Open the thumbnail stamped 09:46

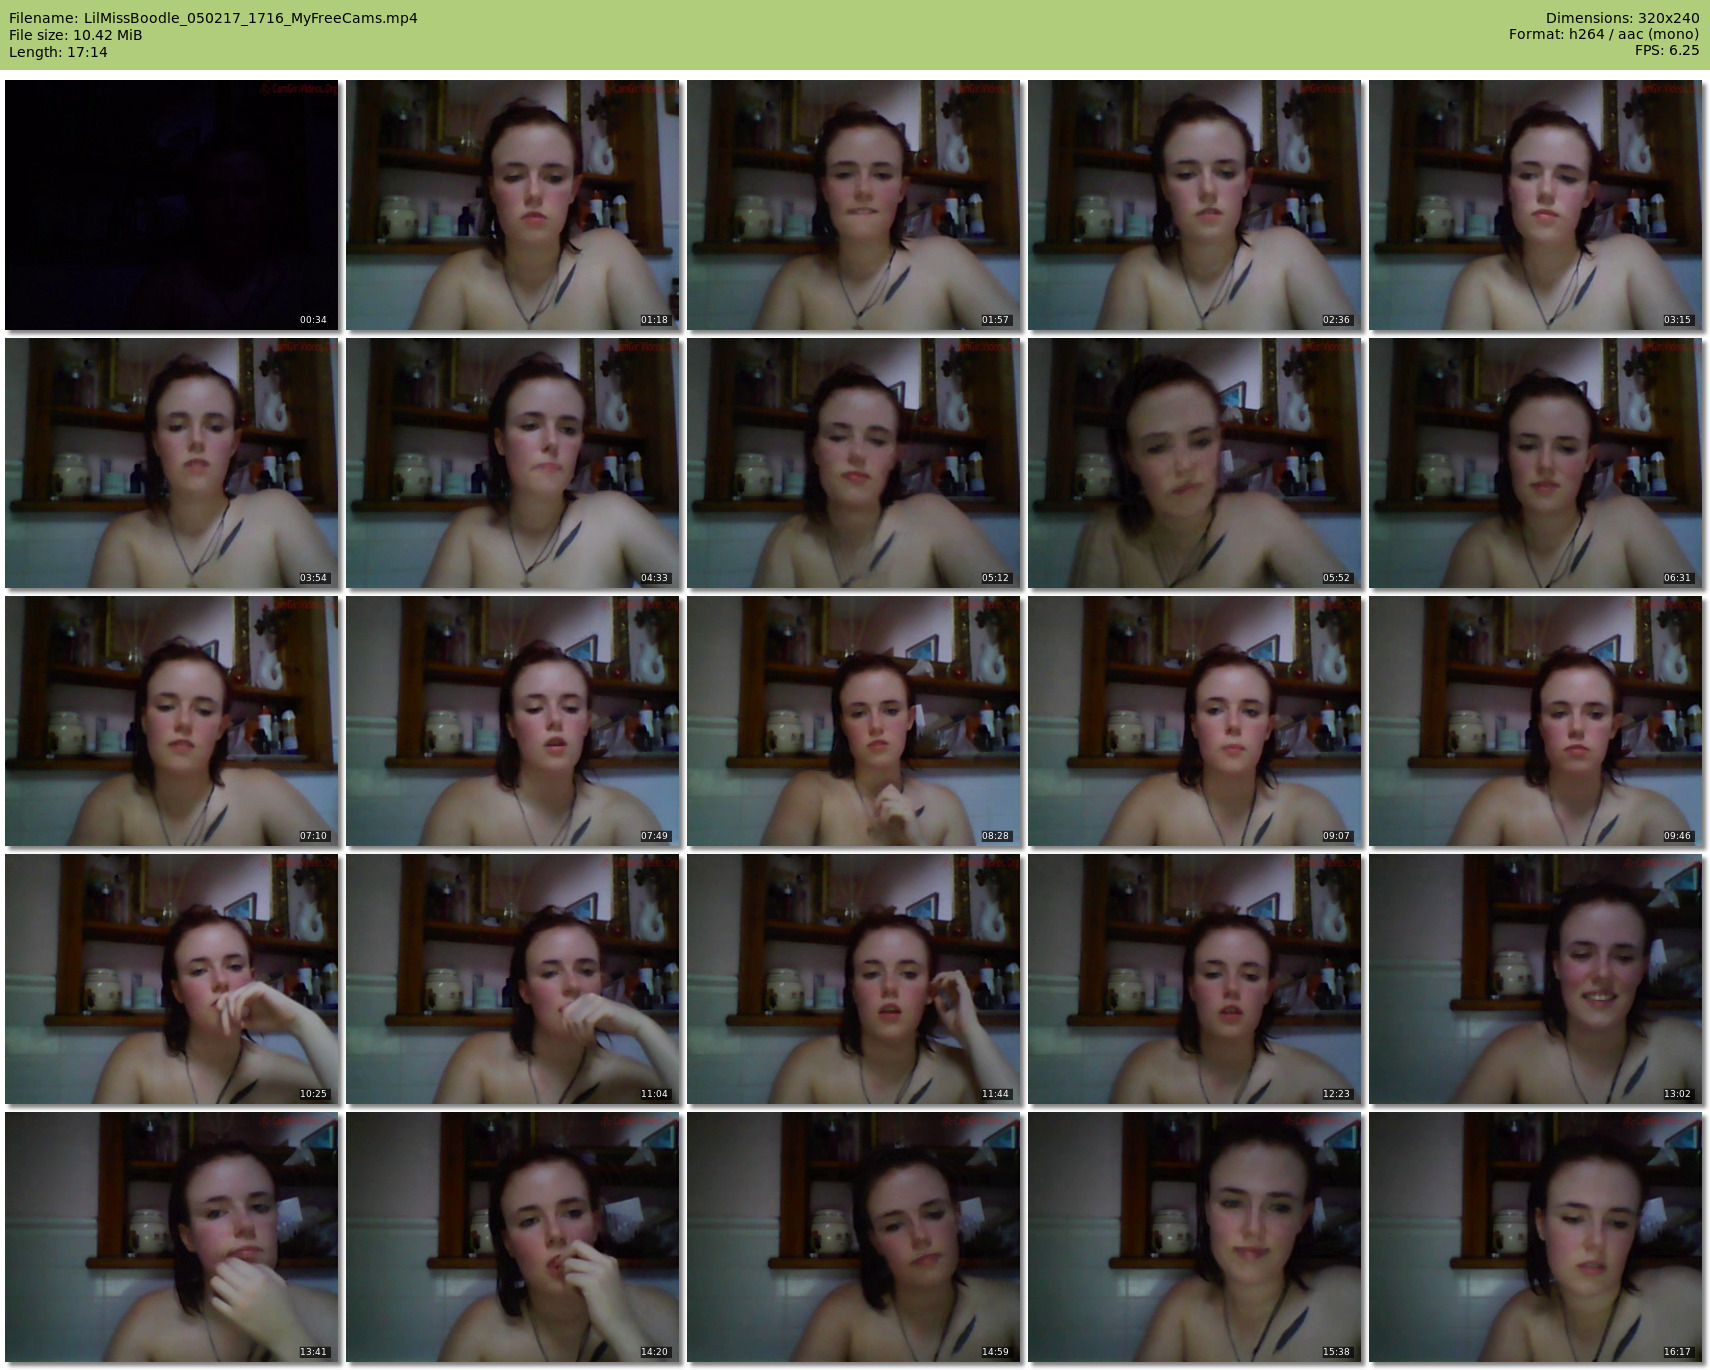point(1536,721)
